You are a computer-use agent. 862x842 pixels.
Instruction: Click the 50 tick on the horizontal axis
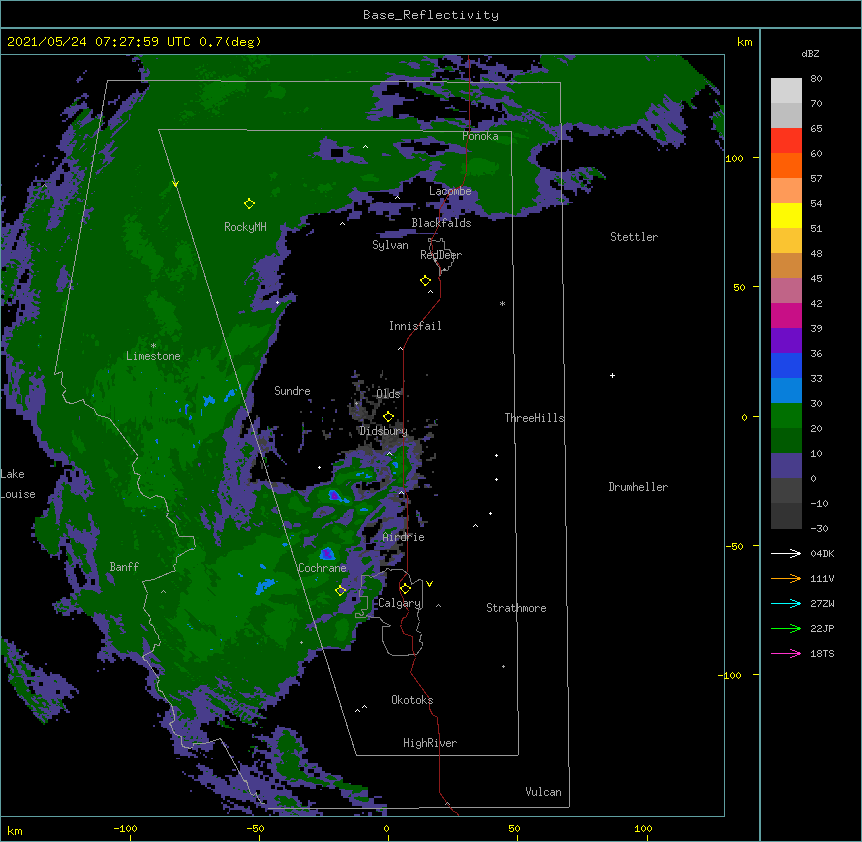(x=514, y=828)
